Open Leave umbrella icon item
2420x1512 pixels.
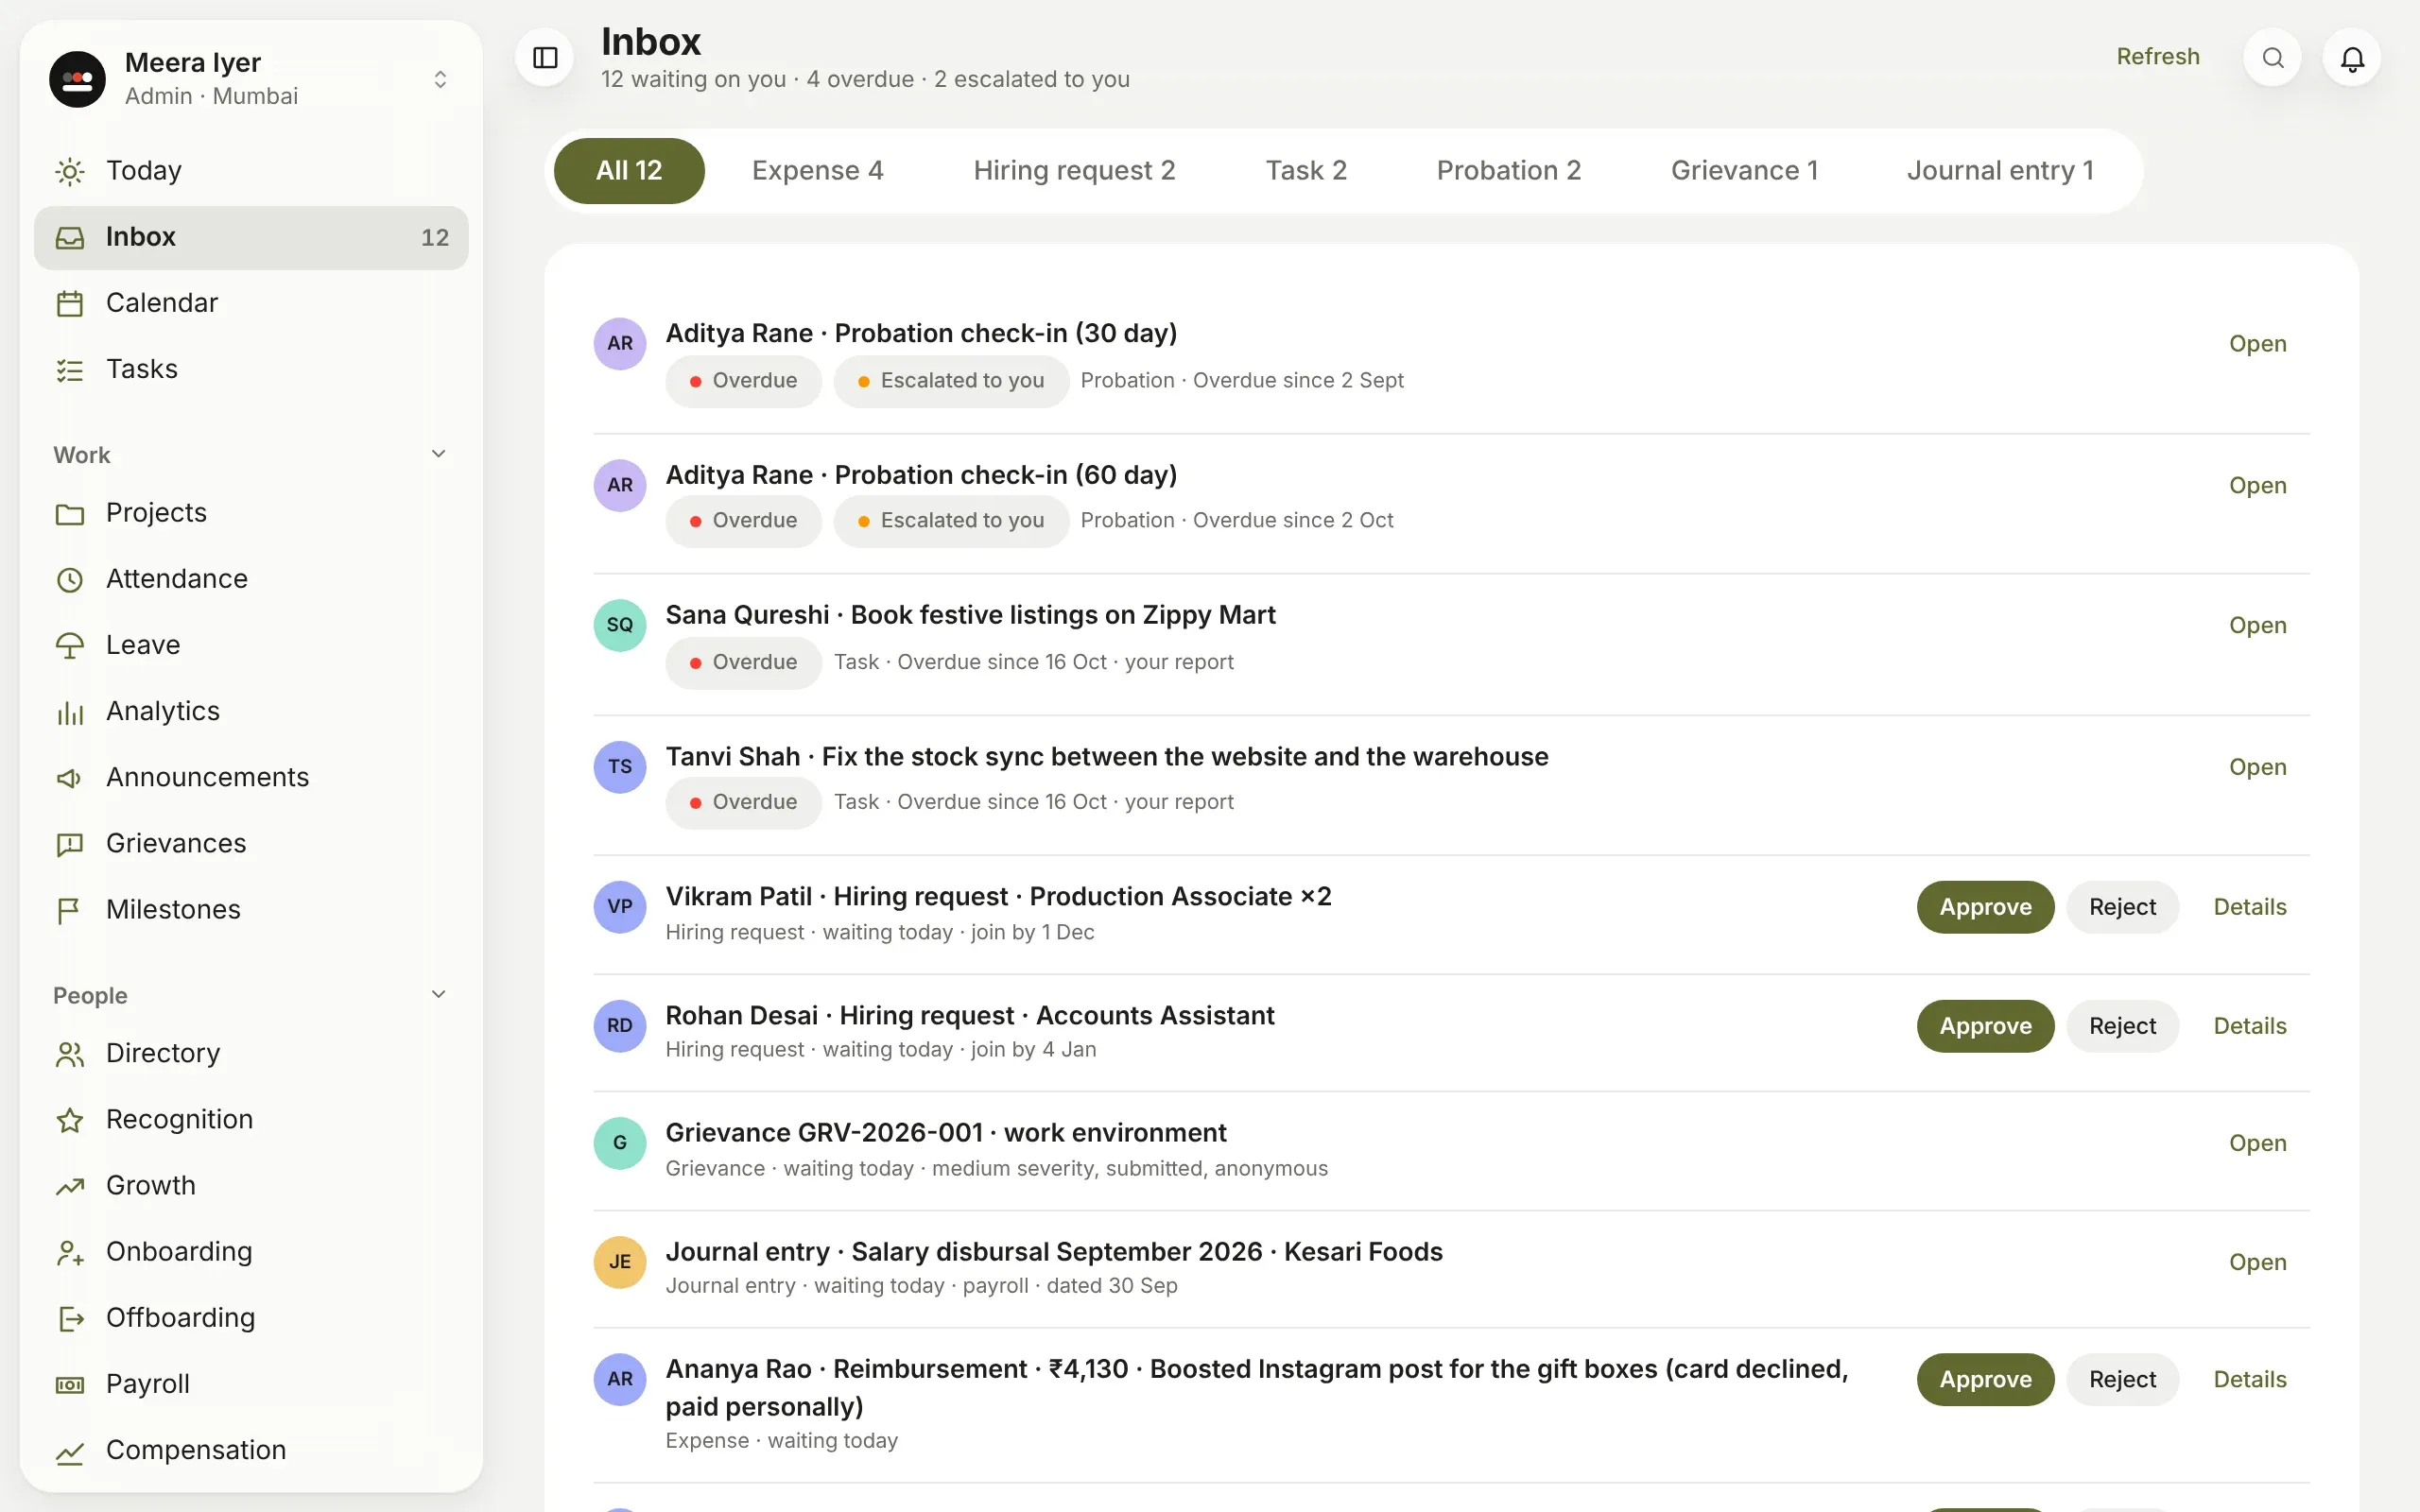click(70, 645)
